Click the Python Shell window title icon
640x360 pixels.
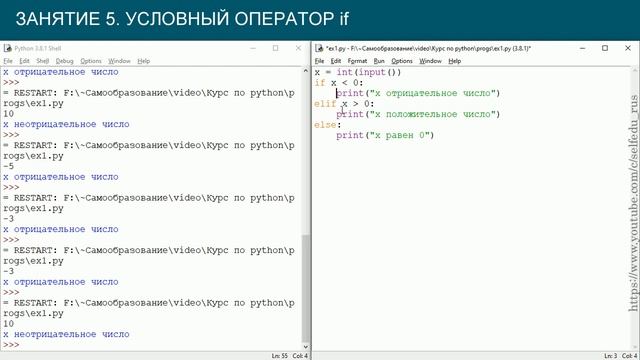(x=7, y=48)
